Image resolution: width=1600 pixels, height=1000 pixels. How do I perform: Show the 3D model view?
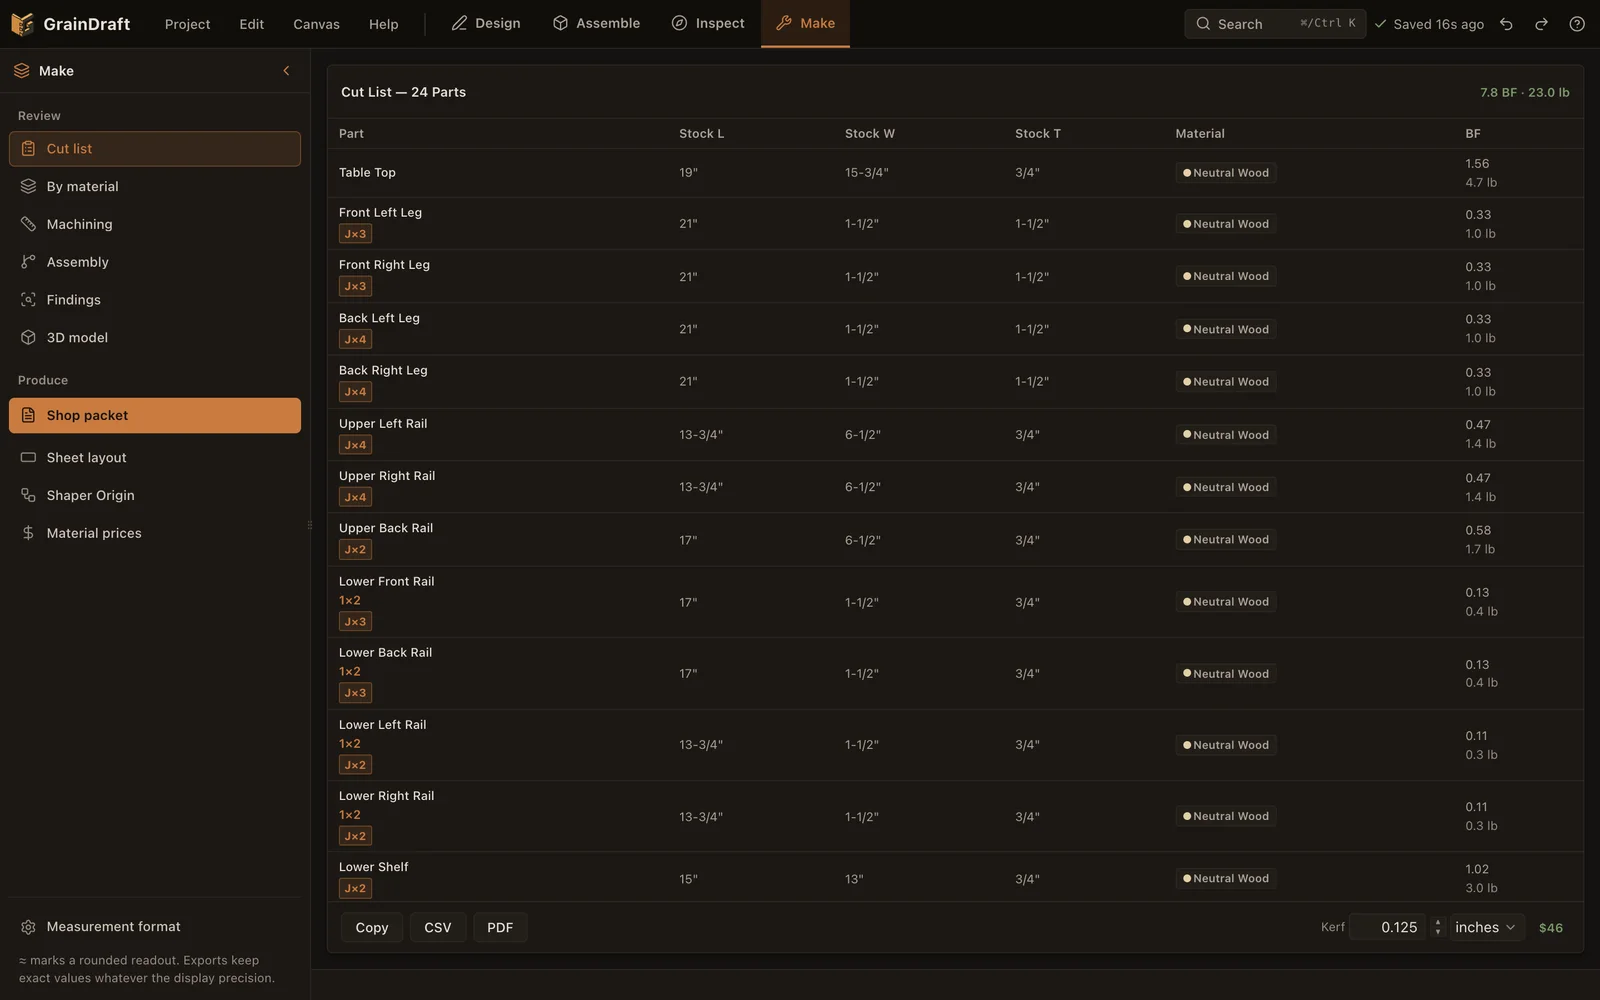(x=155, y=338)
